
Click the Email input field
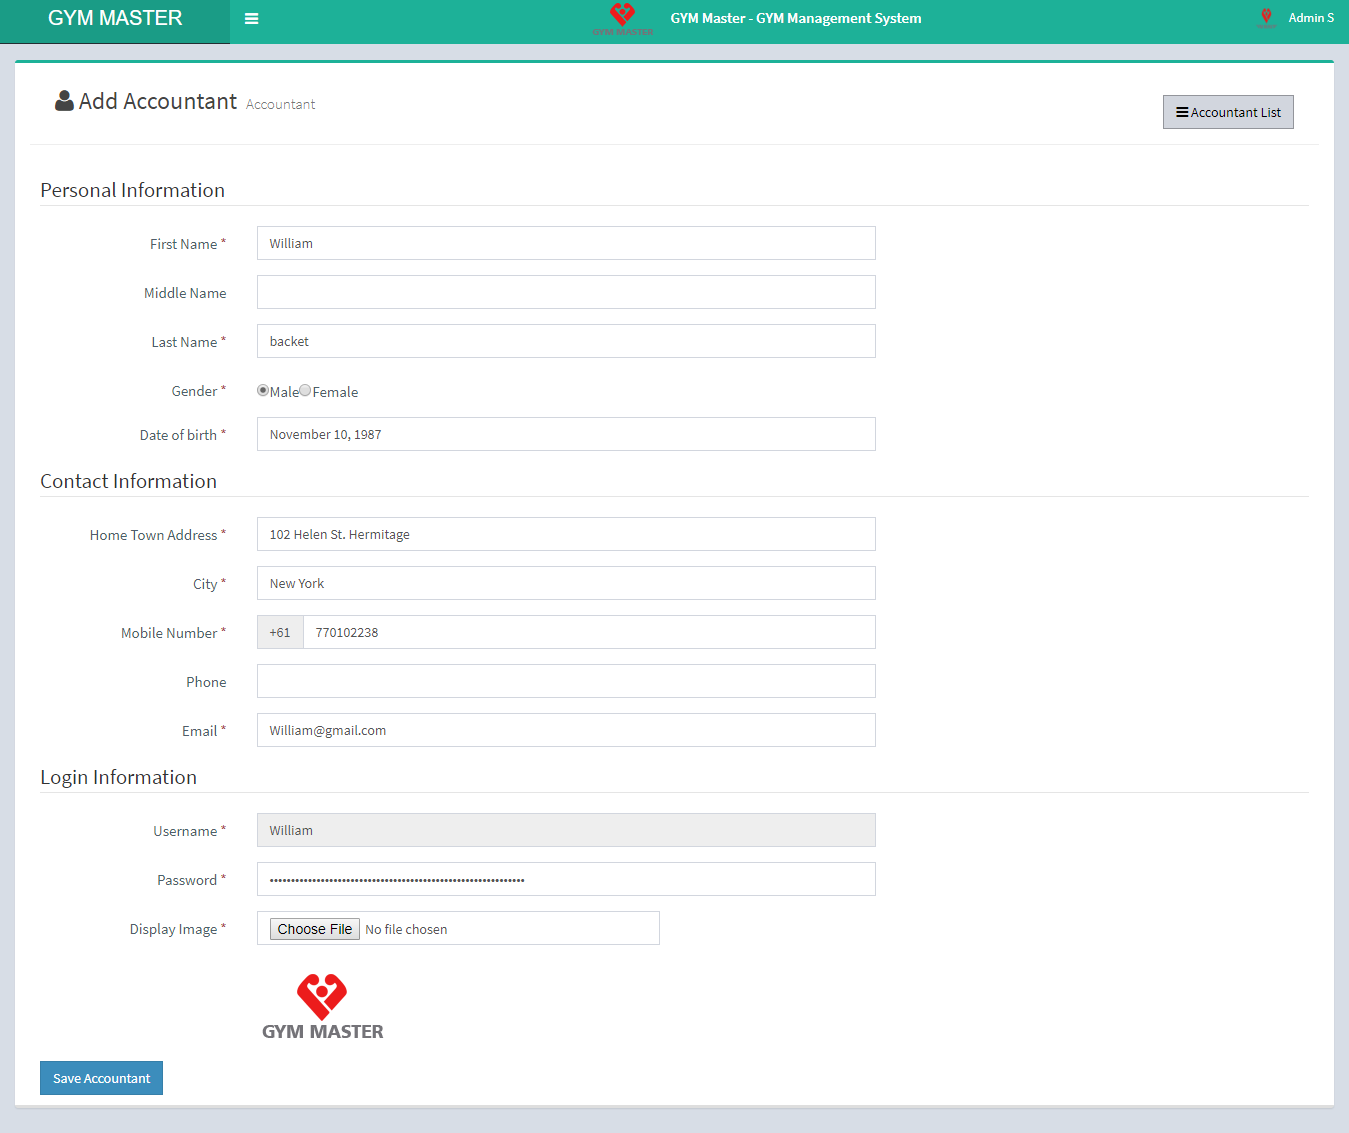pyautogui.click(x=566, y=730)
